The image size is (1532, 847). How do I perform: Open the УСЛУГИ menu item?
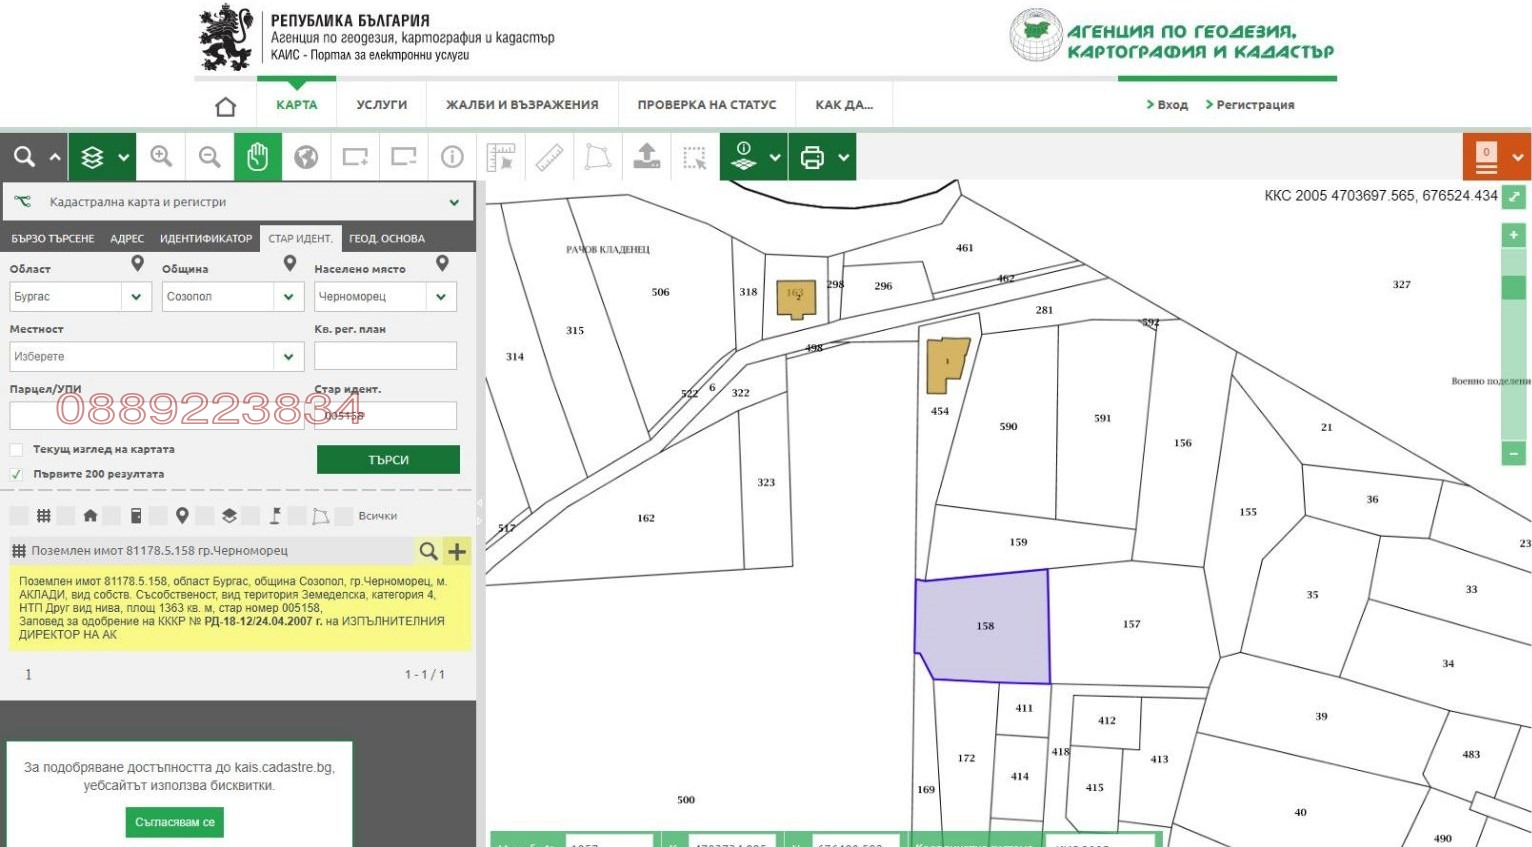pyautogui.click(x=381, y=105)
